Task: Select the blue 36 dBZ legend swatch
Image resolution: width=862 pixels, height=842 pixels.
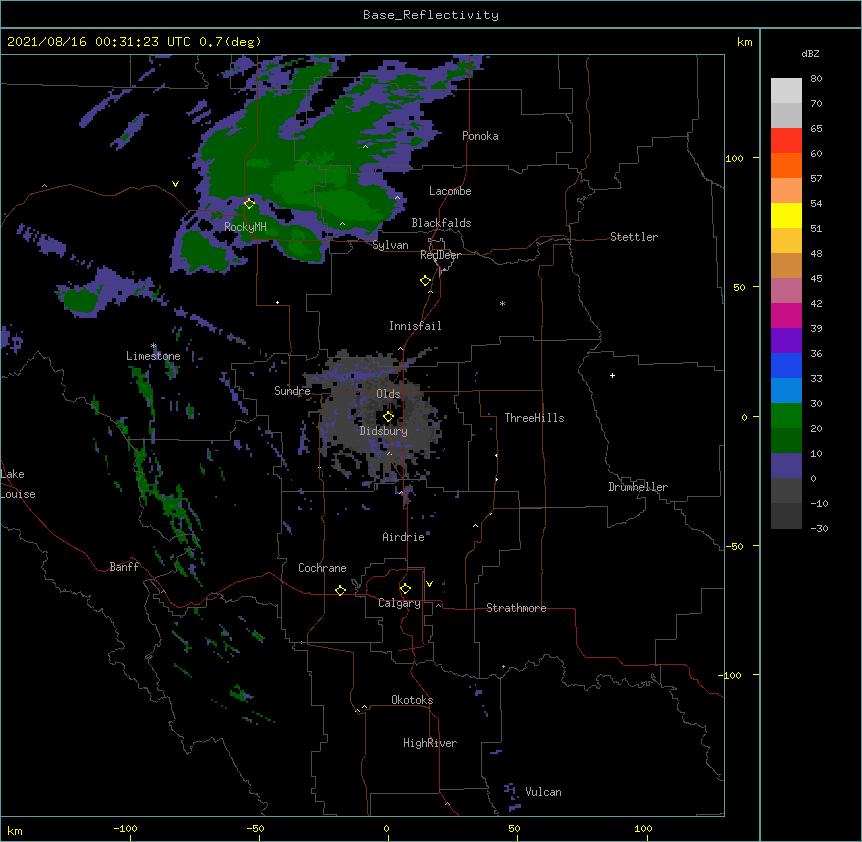Action: tap(786, 365)
